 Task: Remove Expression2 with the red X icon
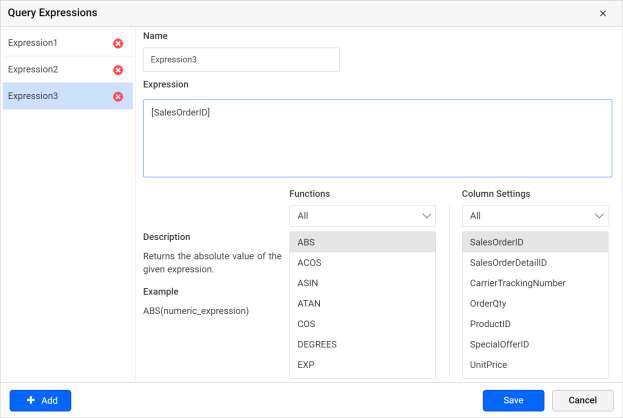(x=118, y=70)
